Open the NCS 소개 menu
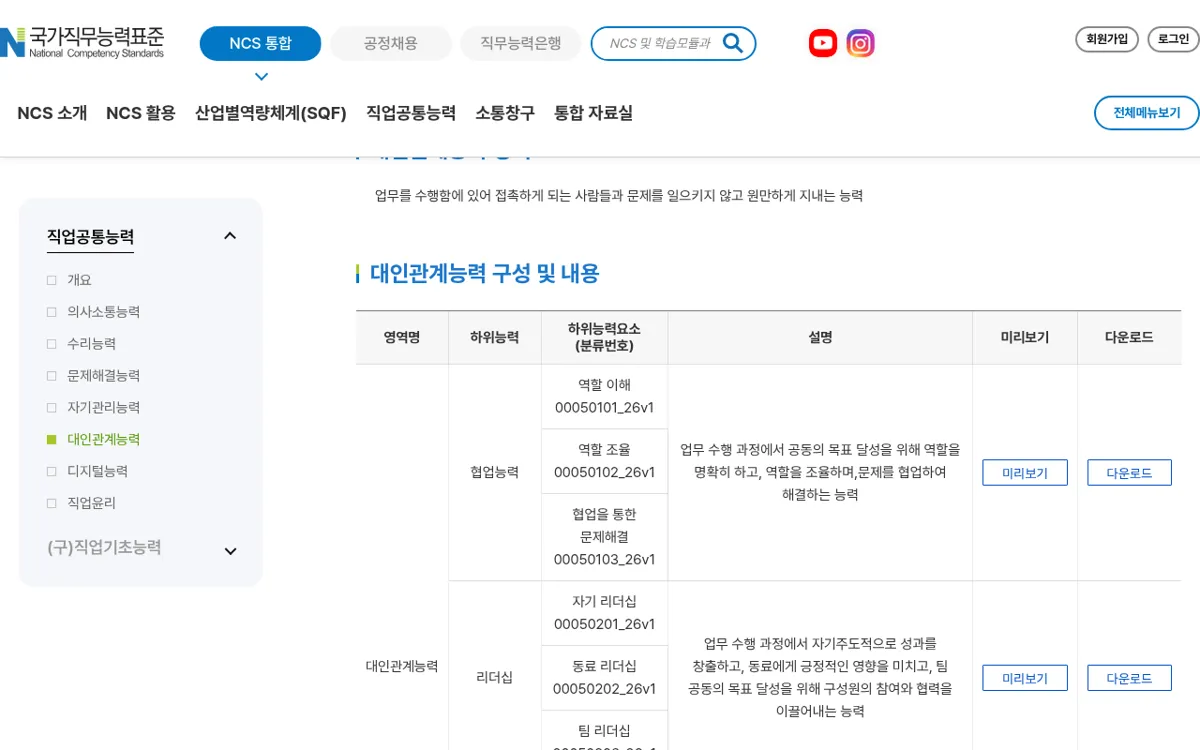The image size is (1200, 750). 52,113
